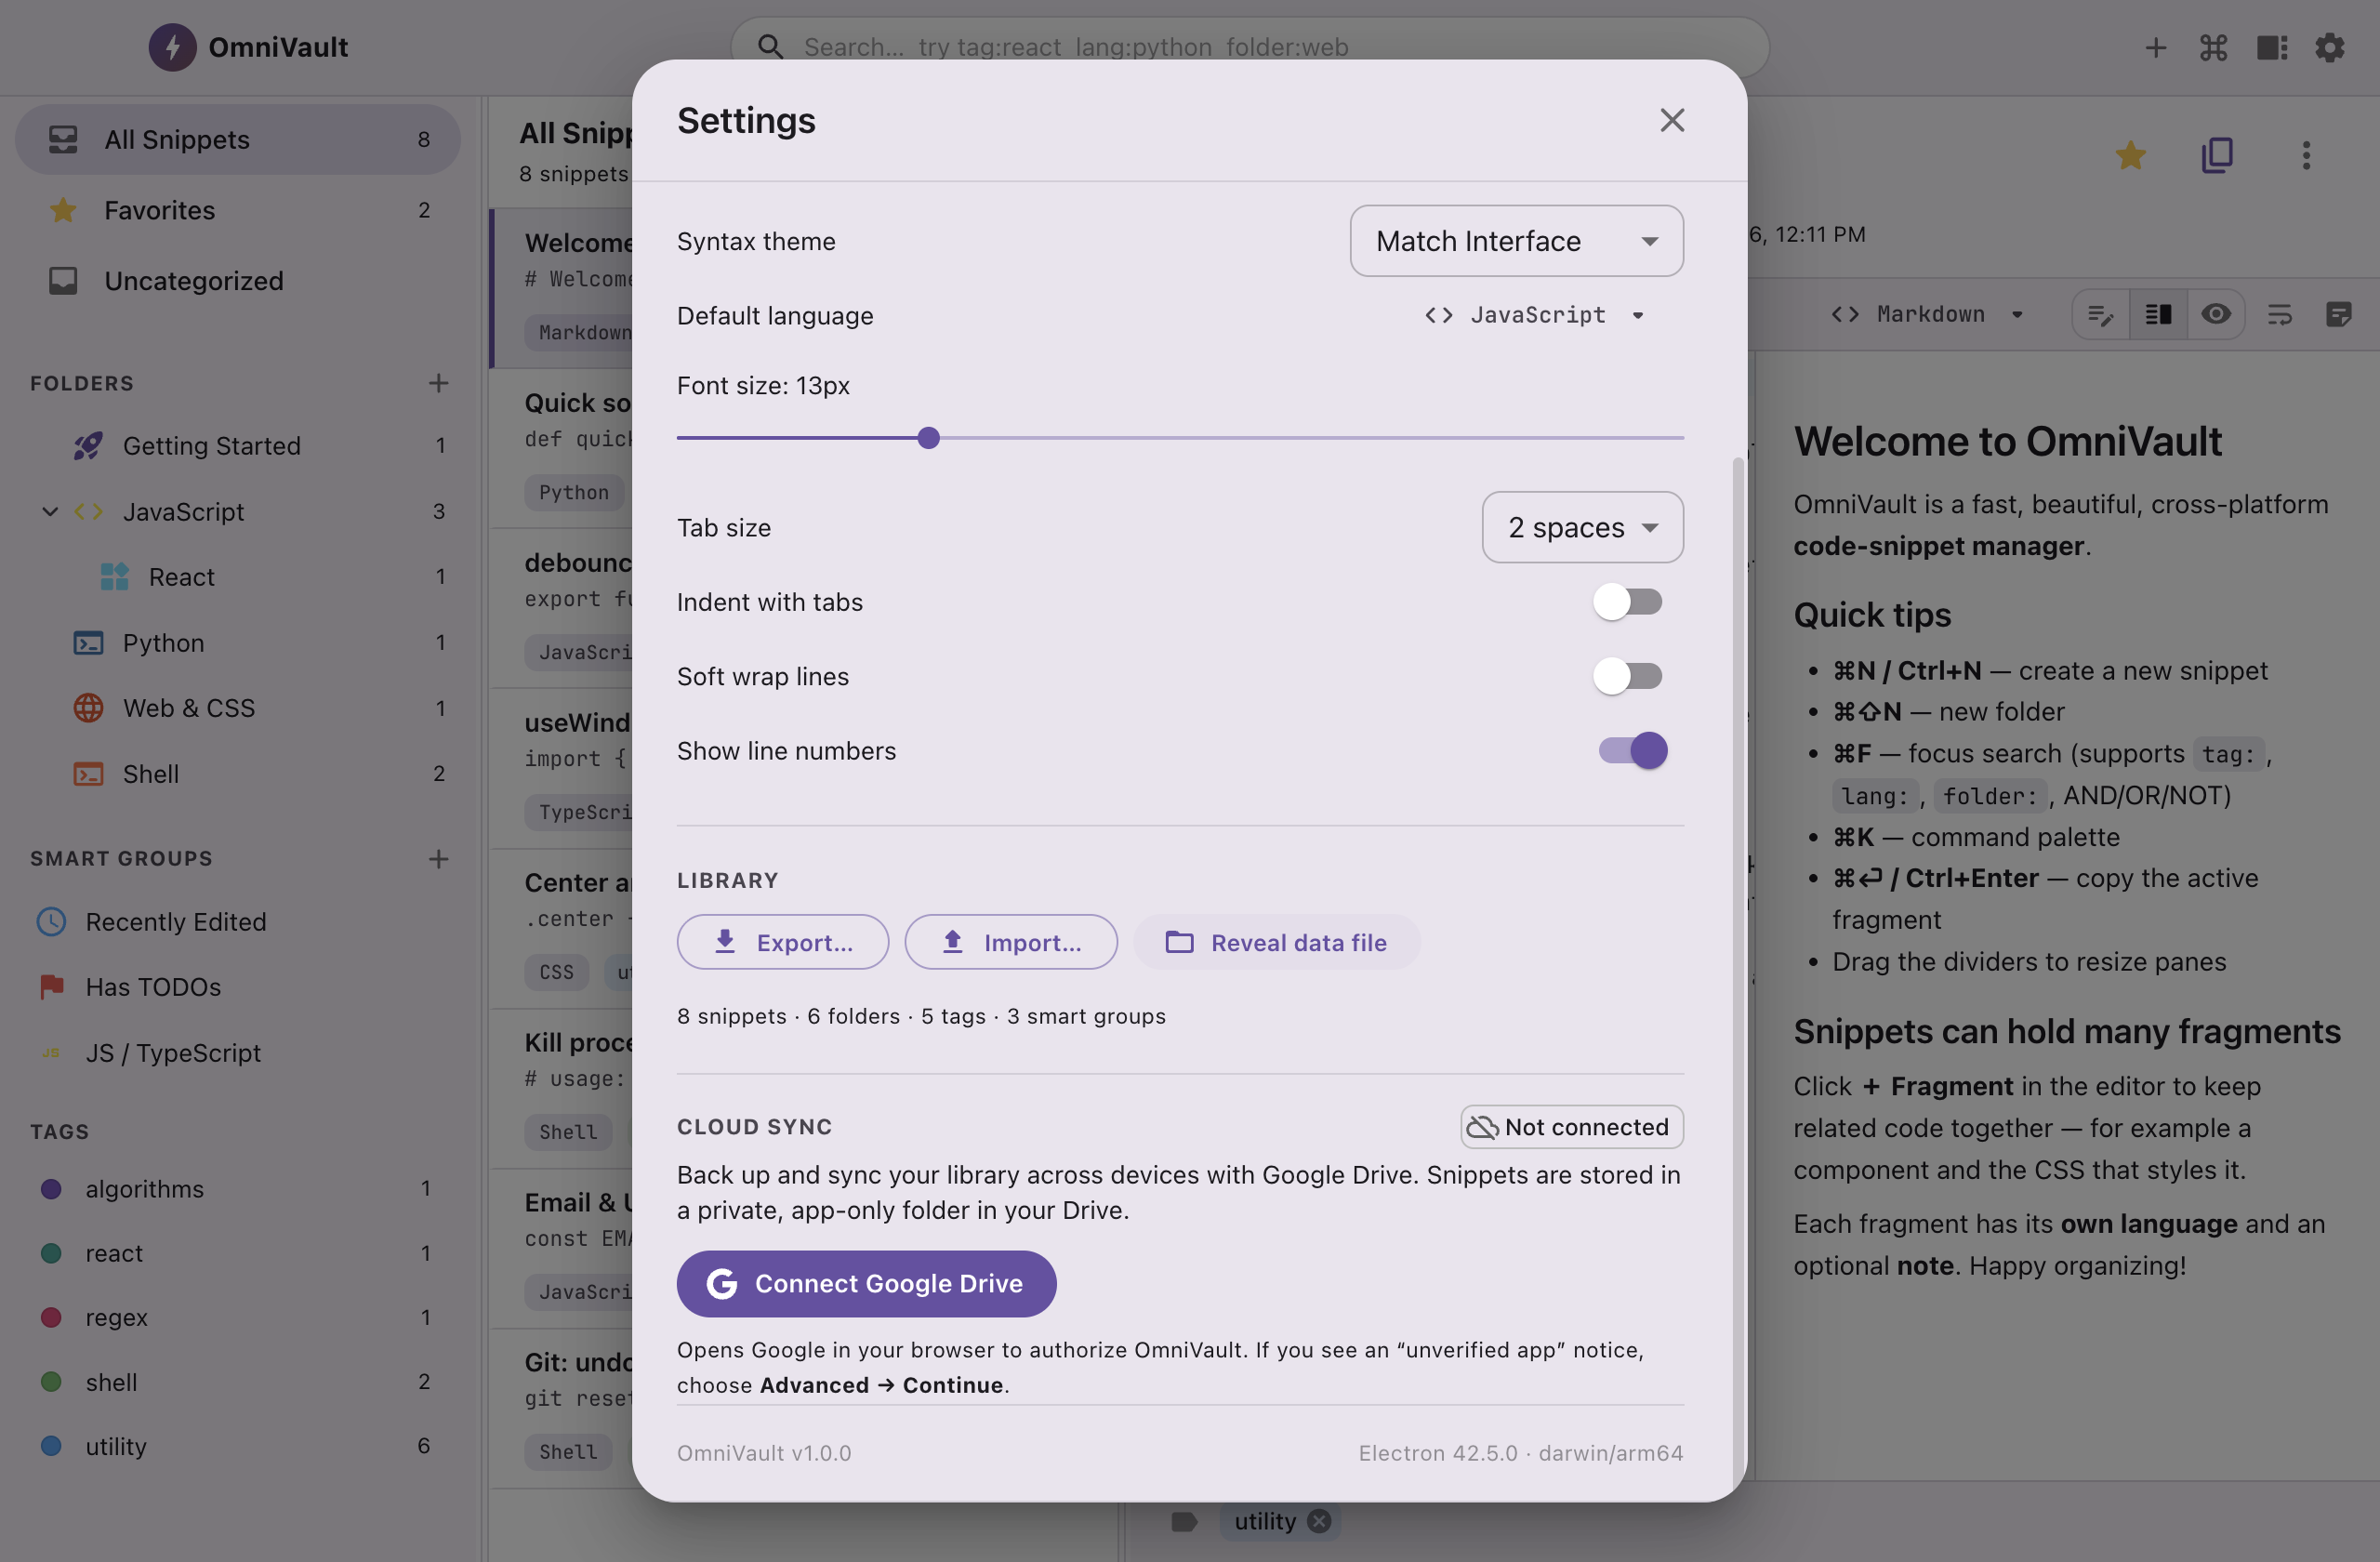2380x1562 pixels.
Task: Enable Indent with tabs switch
Action: pos(1628,602)
